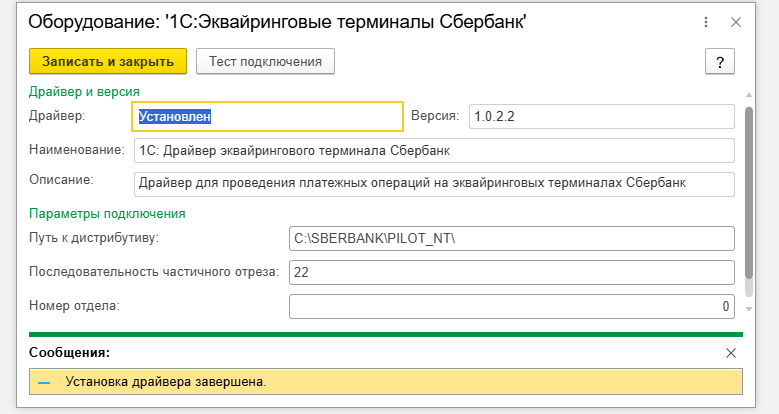The width and height of the screenshot is (779, 414).
Task: Select the Установка драйвера завершена message
Action: (166, 382)
